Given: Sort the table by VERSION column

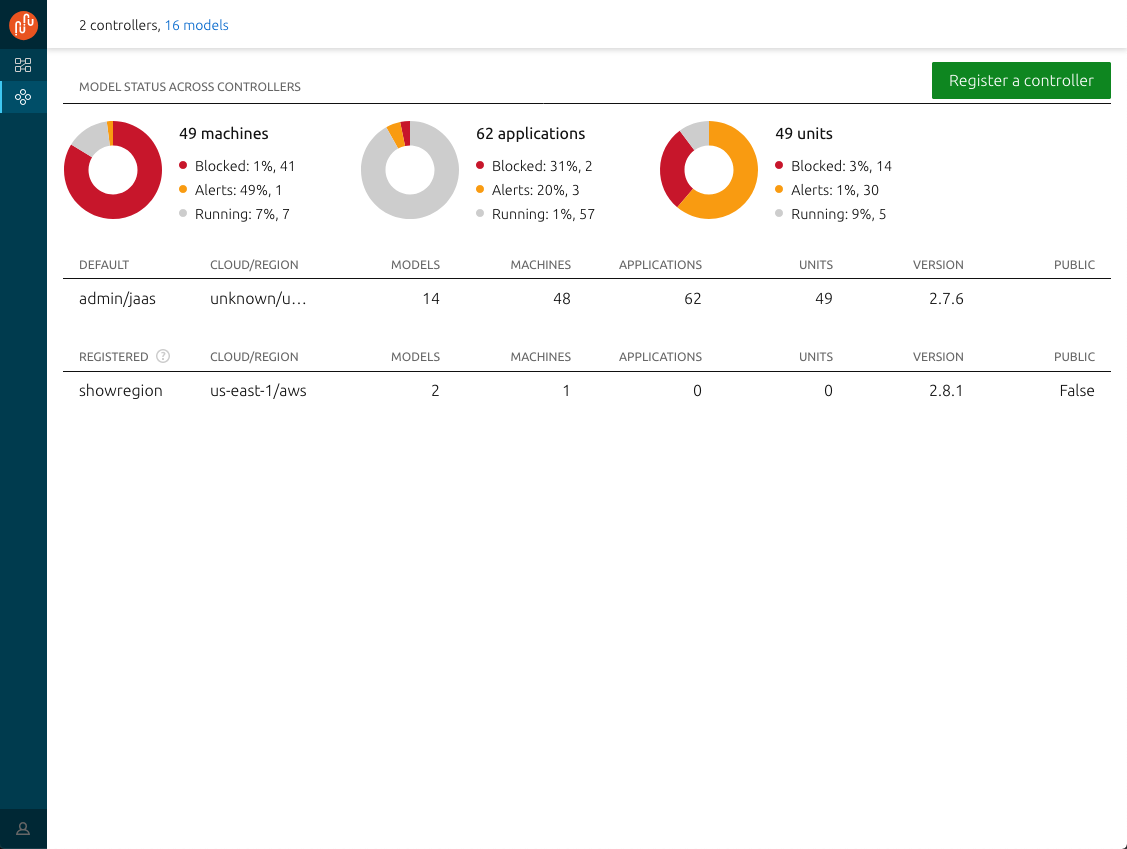Looking at the screenshot, I should 938,264.
